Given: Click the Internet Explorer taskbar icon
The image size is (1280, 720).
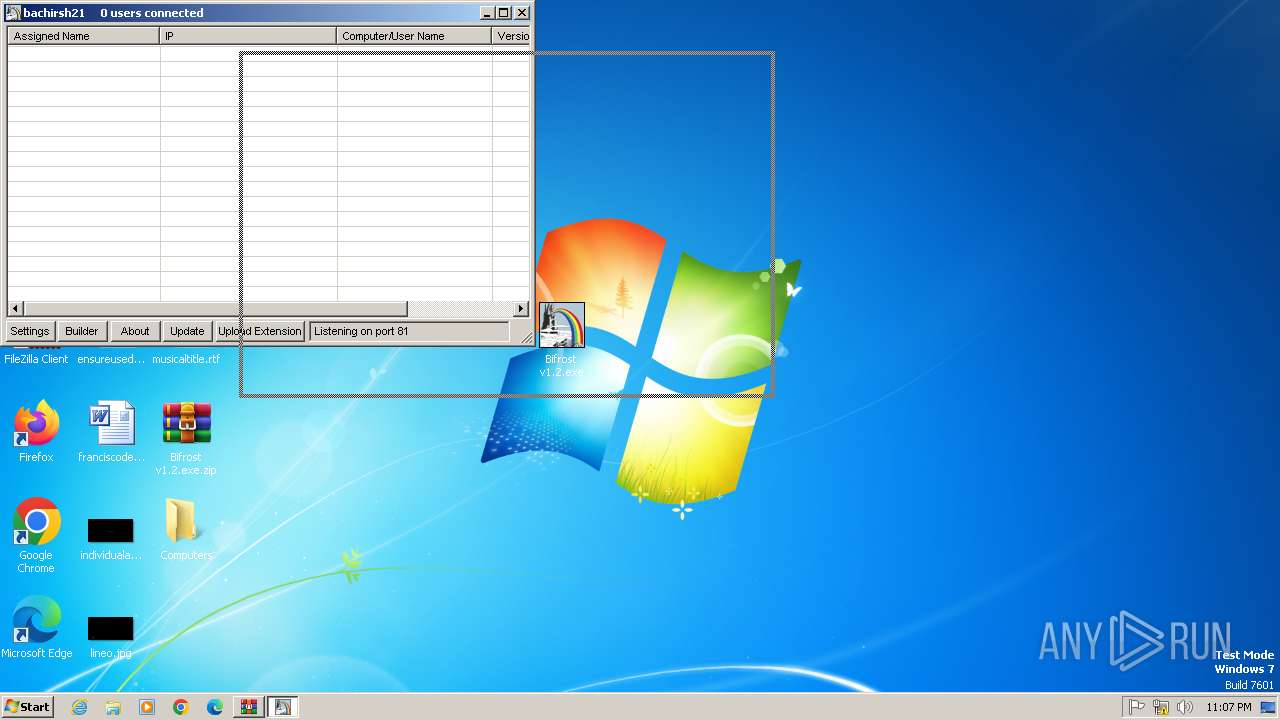Looking at the screenshot, I should click(x=79, y=707).
